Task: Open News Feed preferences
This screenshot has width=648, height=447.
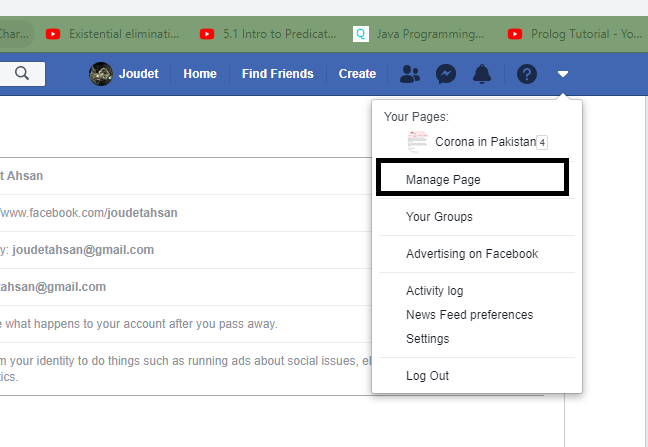Action: (469, 315)
